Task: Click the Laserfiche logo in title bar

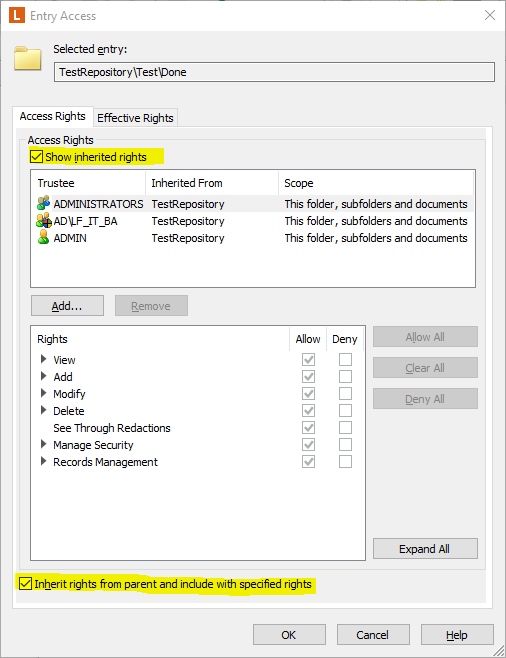Action: click(17, 16)
